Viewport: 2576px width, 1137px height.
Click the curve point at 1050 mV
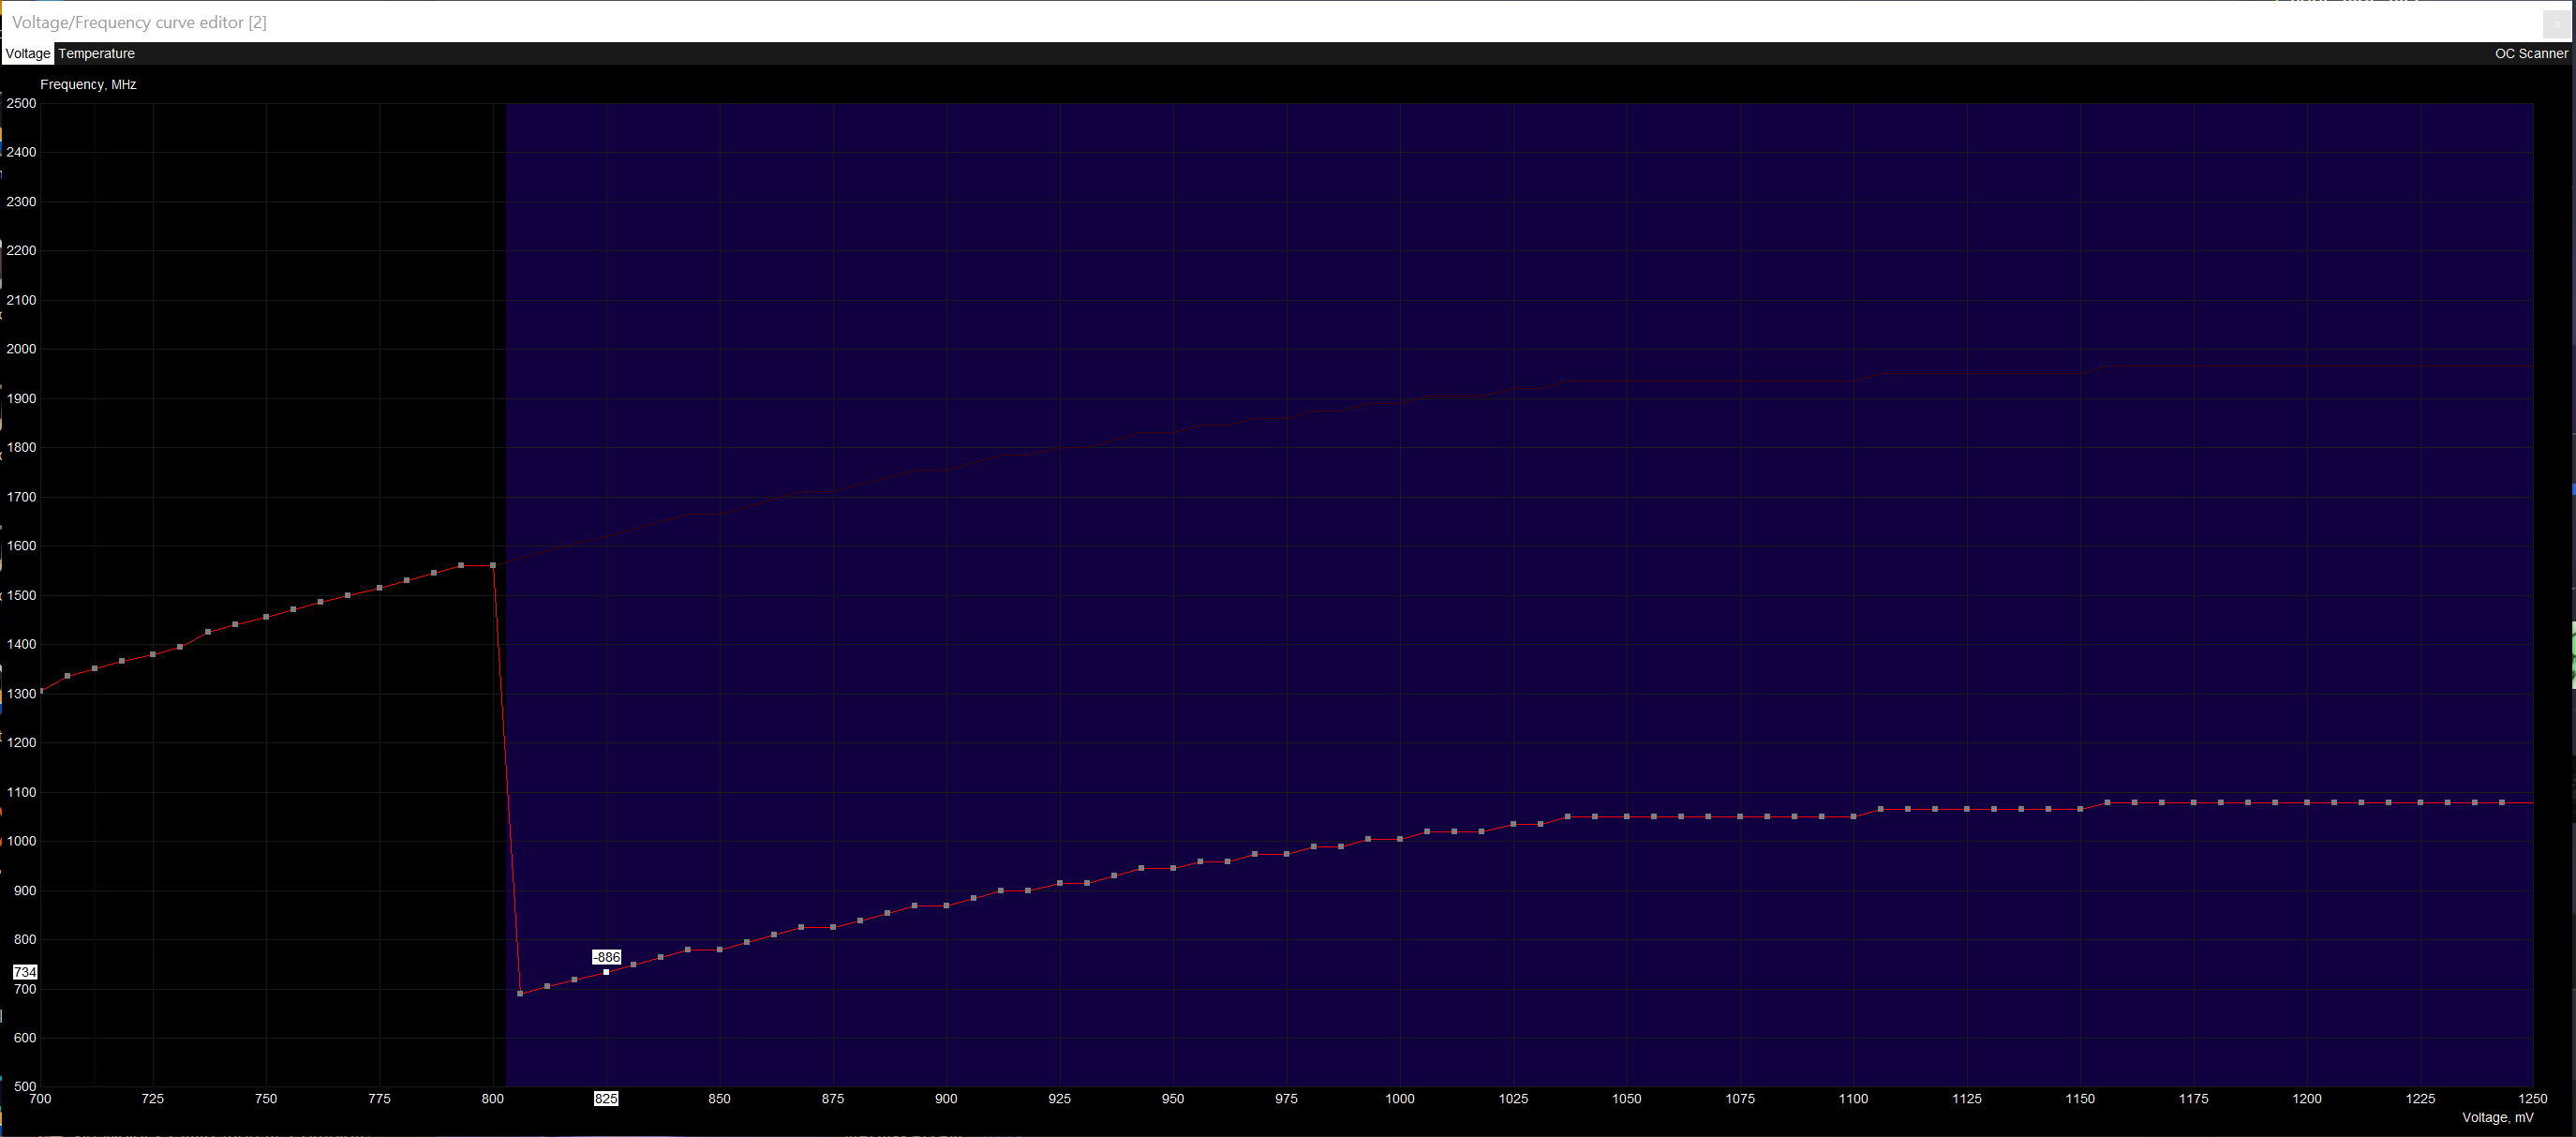point(1627,817)
